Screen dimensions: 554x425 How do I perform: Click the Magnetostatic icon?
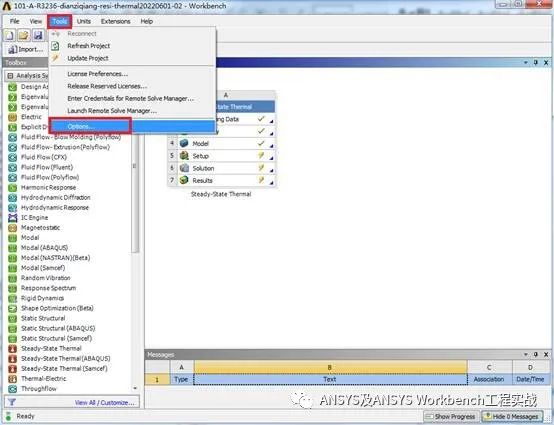point(12,228)
